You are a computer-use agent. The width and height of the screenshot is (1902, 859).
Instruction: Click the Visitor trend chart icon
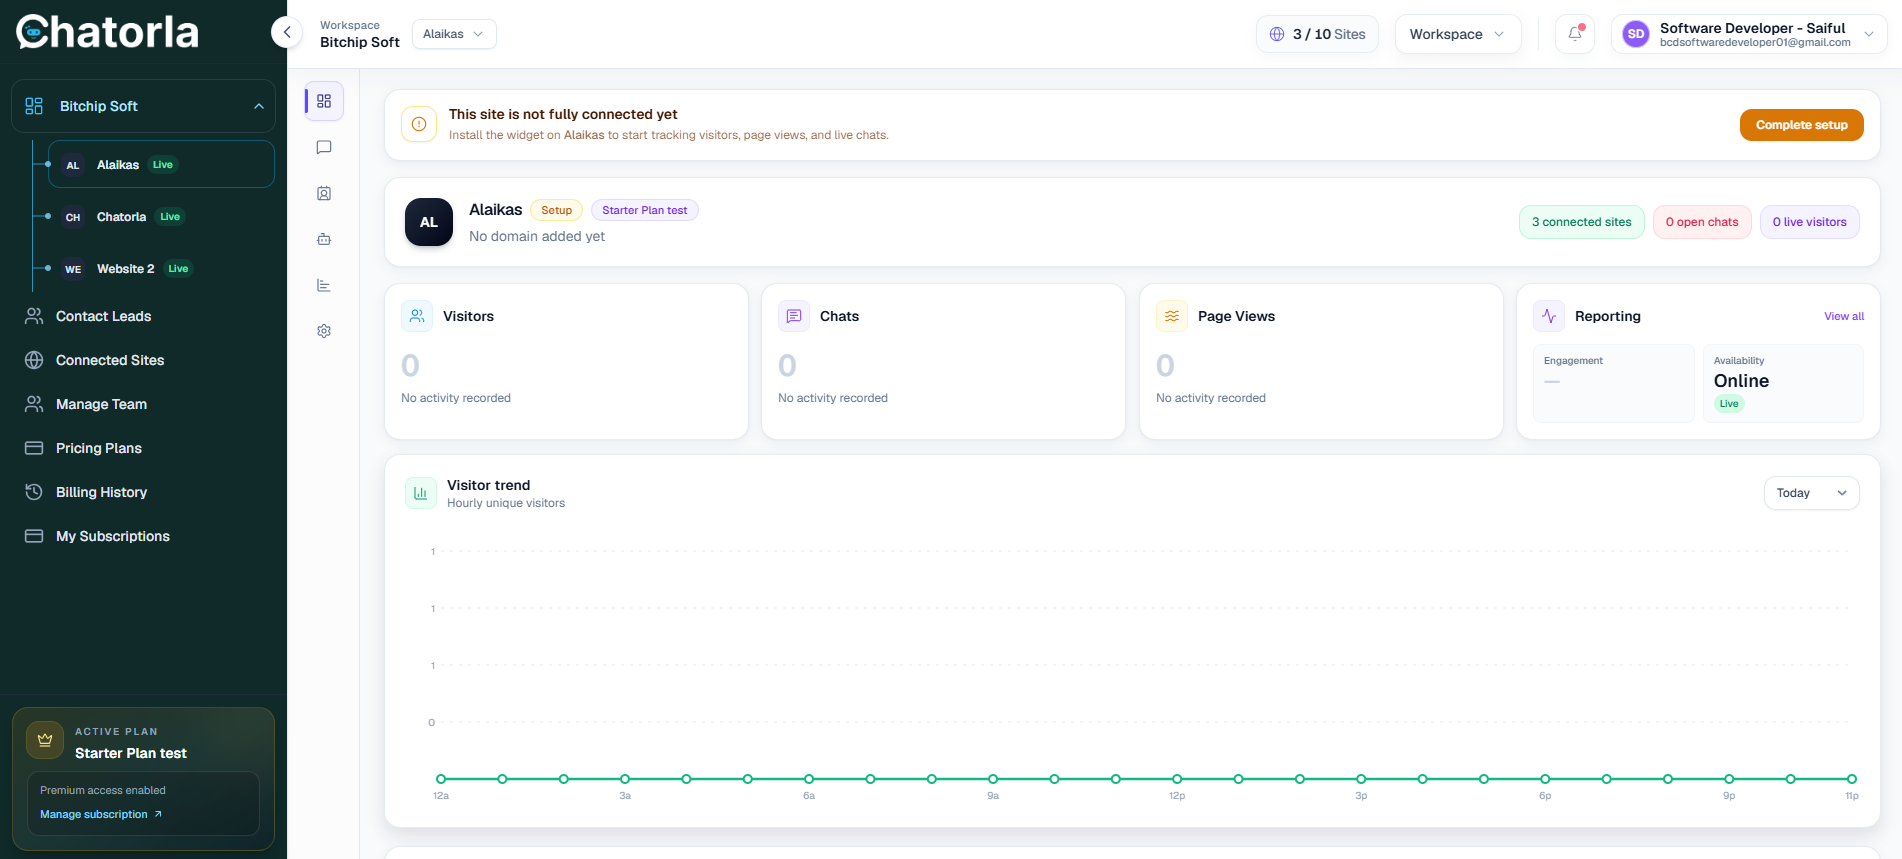pos(421,493)
